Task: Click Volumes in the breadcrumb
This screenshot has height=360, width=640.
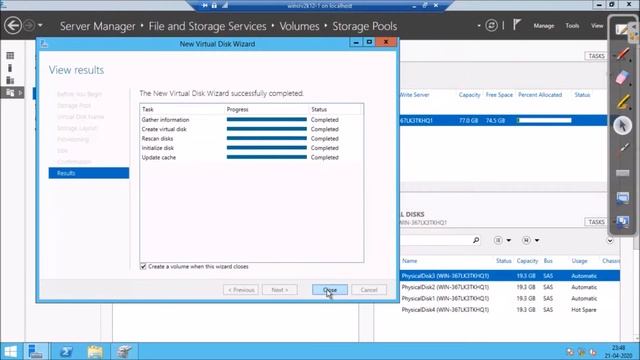Action: tap(299, 26)
